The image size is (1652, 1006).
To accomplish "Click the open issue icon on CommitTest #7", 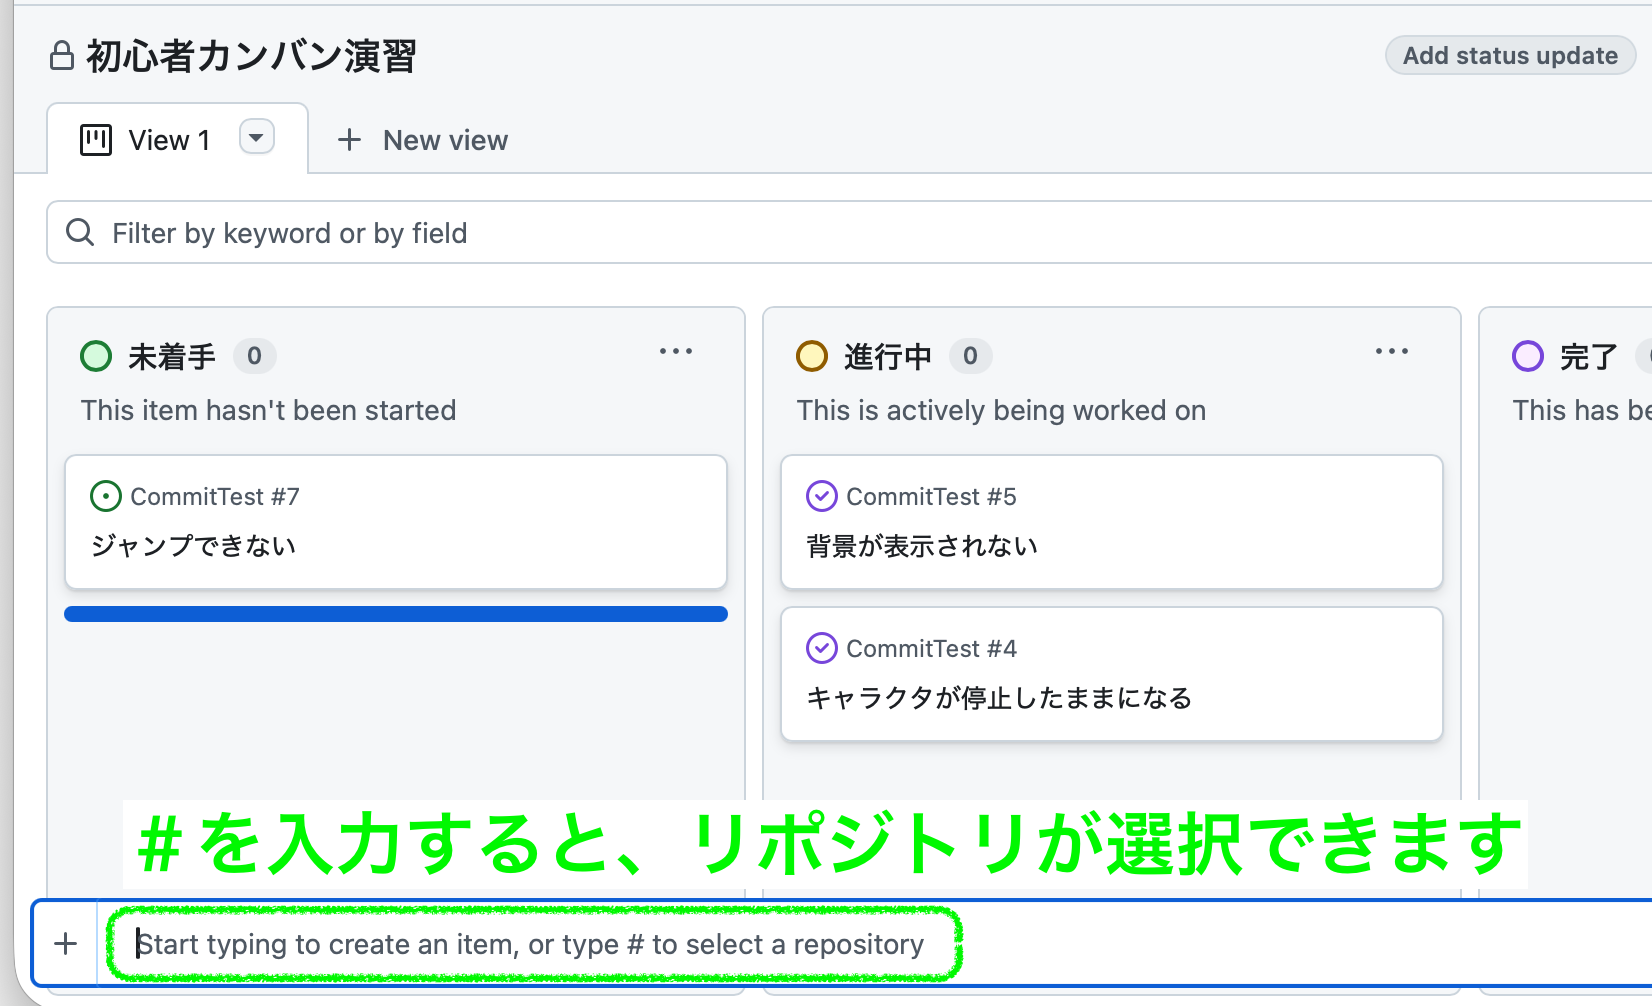I will [106, 496].
